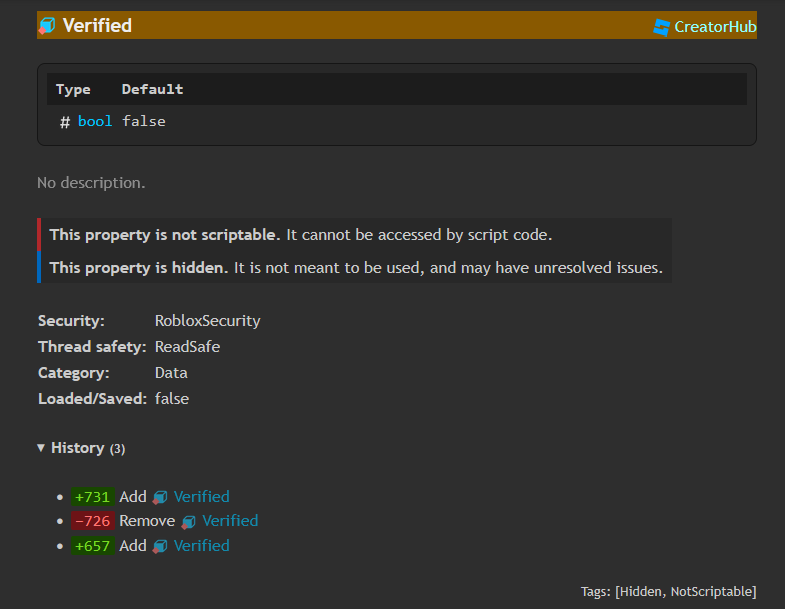This screenshot has height=609, width=785.
Task: Open Verified link in +657 history entry
Action: [201, 545]
